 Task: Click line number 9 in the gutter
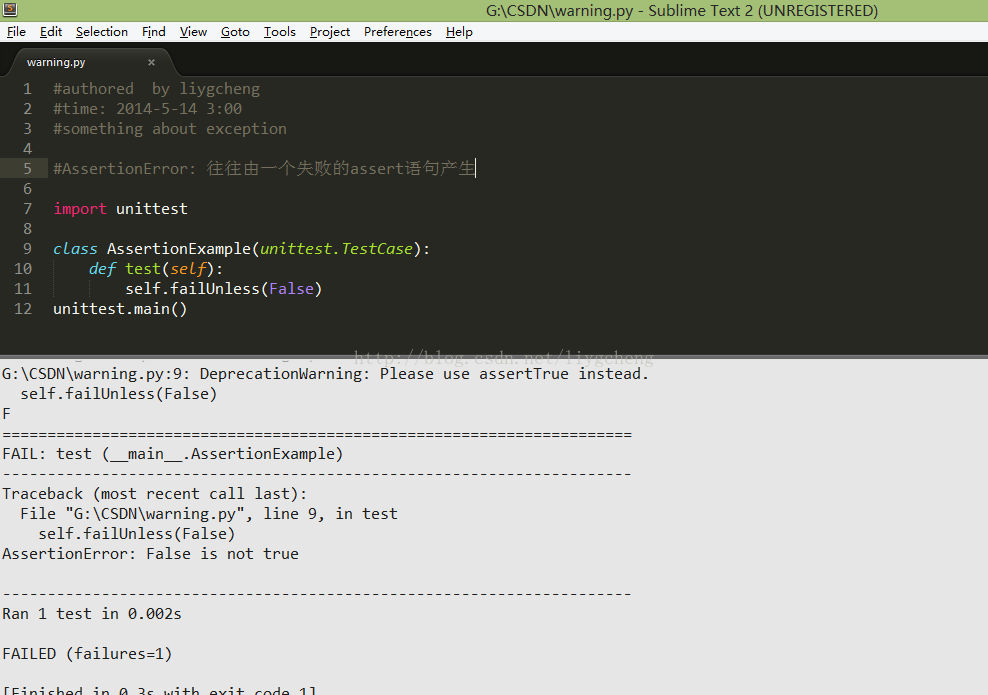(27, 249)
